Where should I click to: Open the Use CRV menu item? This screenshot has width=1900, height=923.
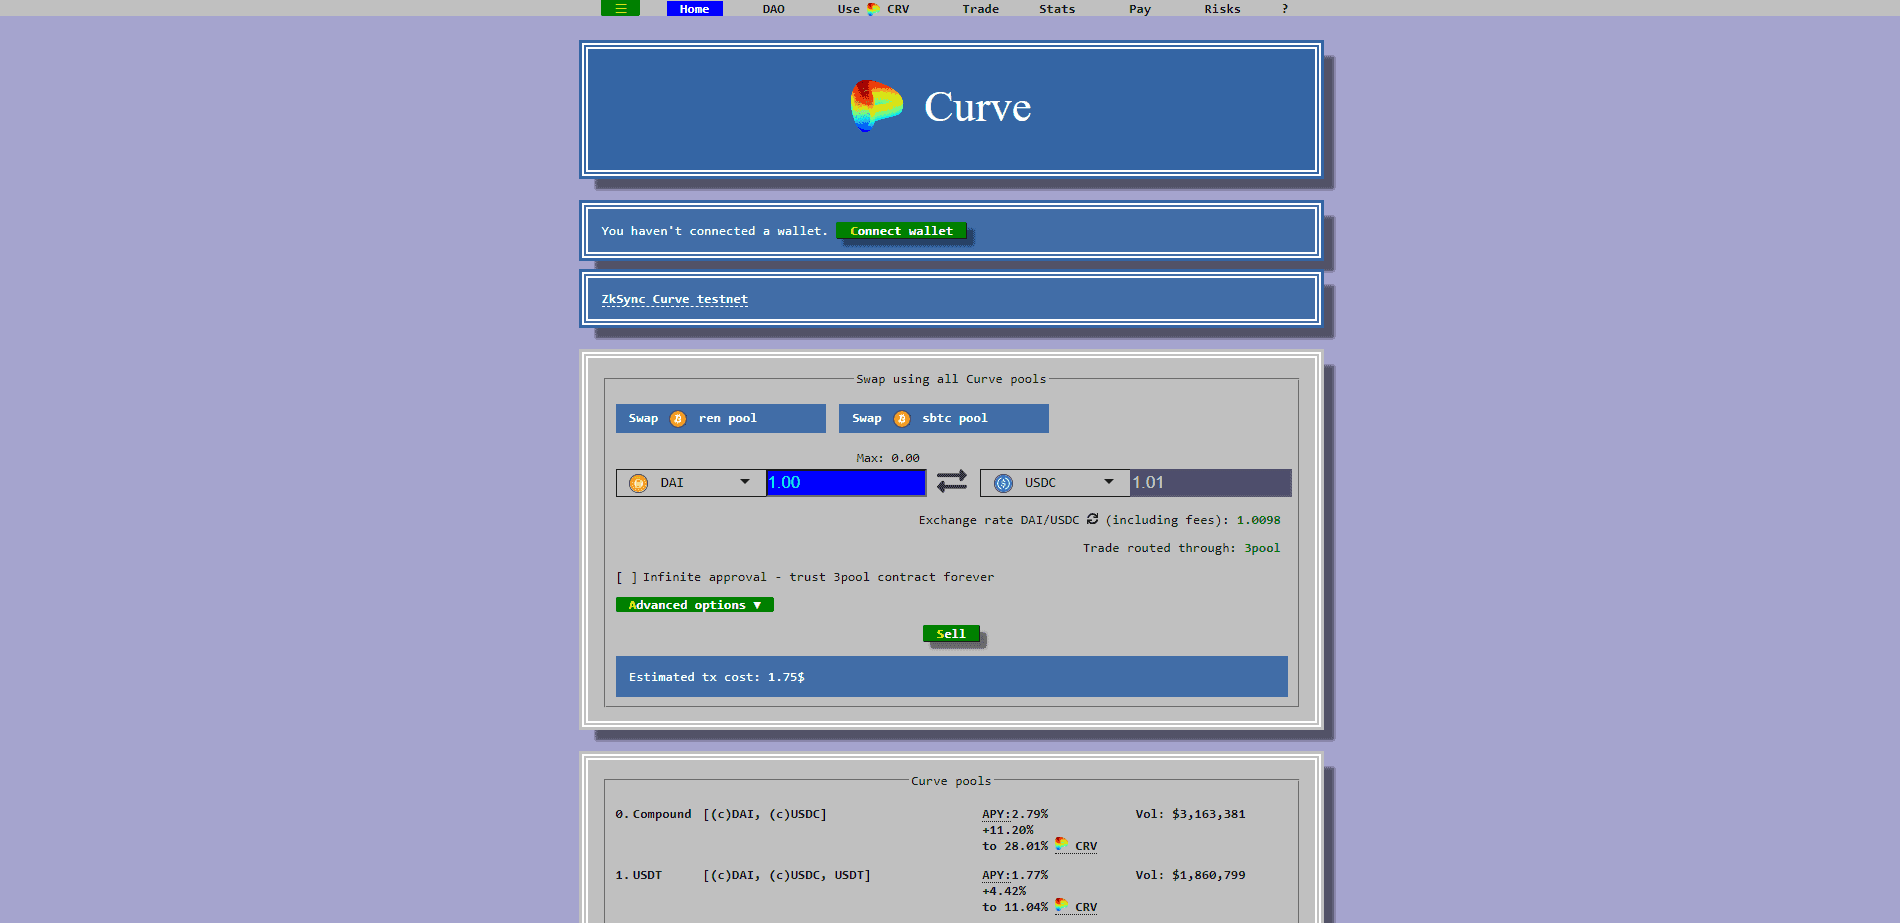pos(873,9)
